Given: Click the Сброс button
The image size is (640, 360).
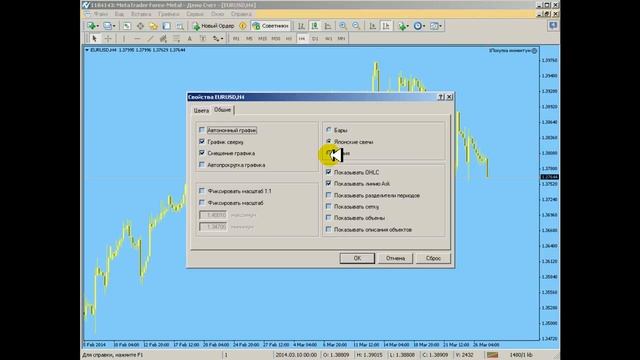Looking at the screenshot, I should (433, 258).
